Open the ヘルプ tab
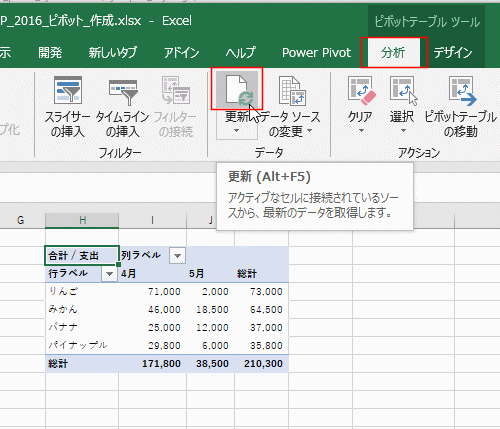Screen dimensions: 500x429 tap(240, 53)
